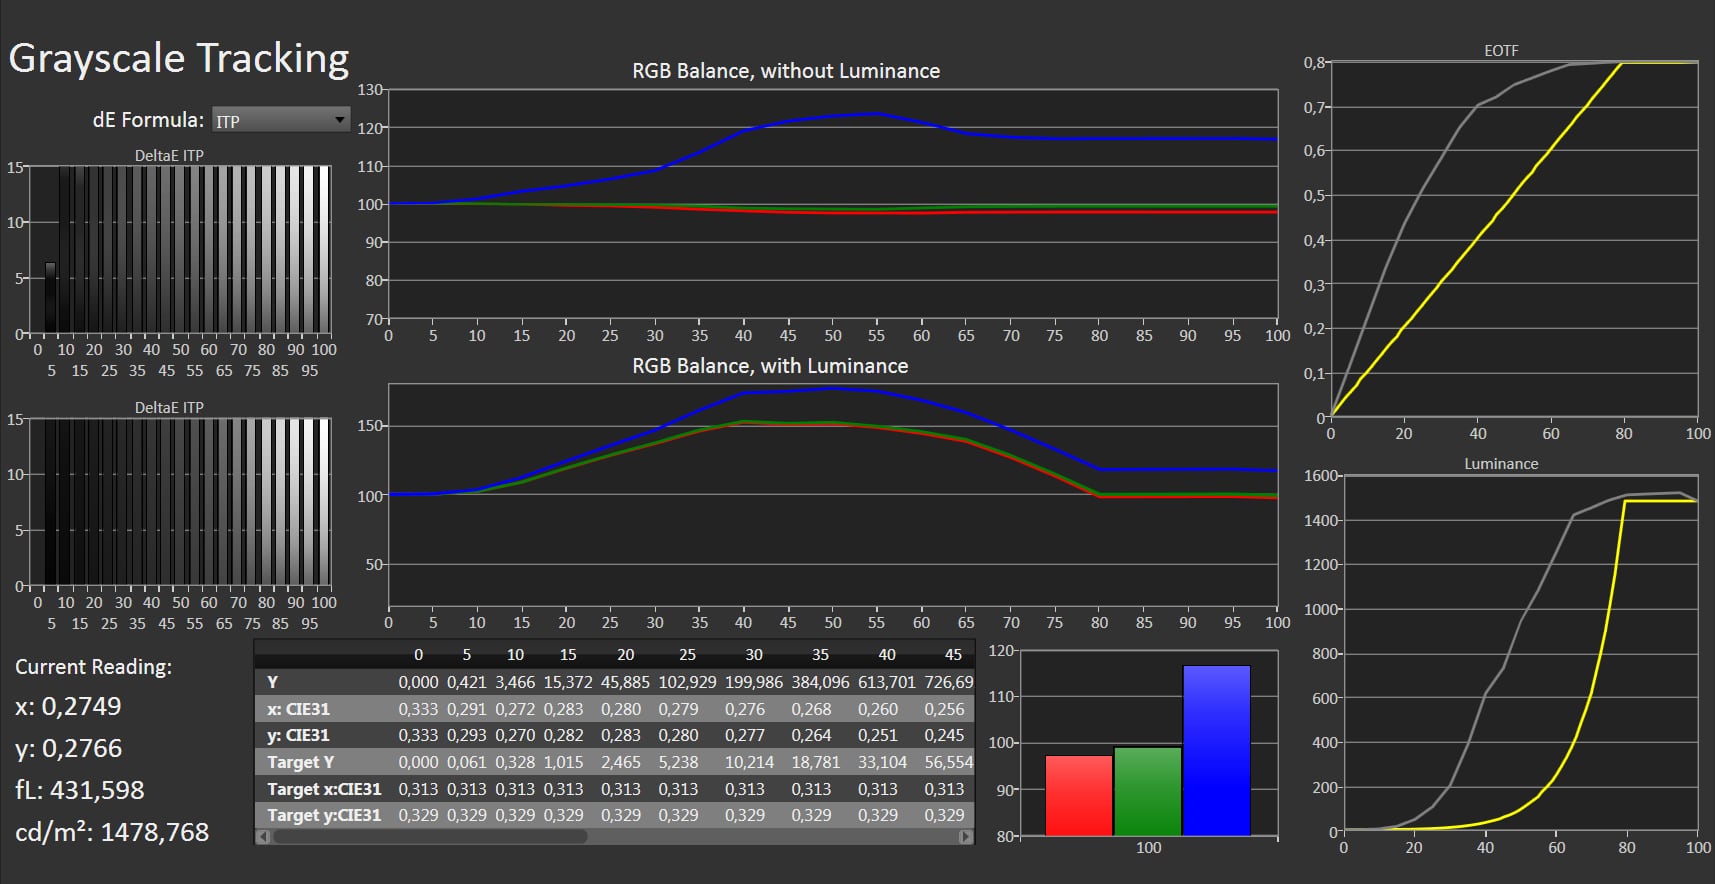Image resolution: width=1715 pixels, height=884 pixels.
Task: Click the 'dE Formula:' label
Action: [148, 120]
